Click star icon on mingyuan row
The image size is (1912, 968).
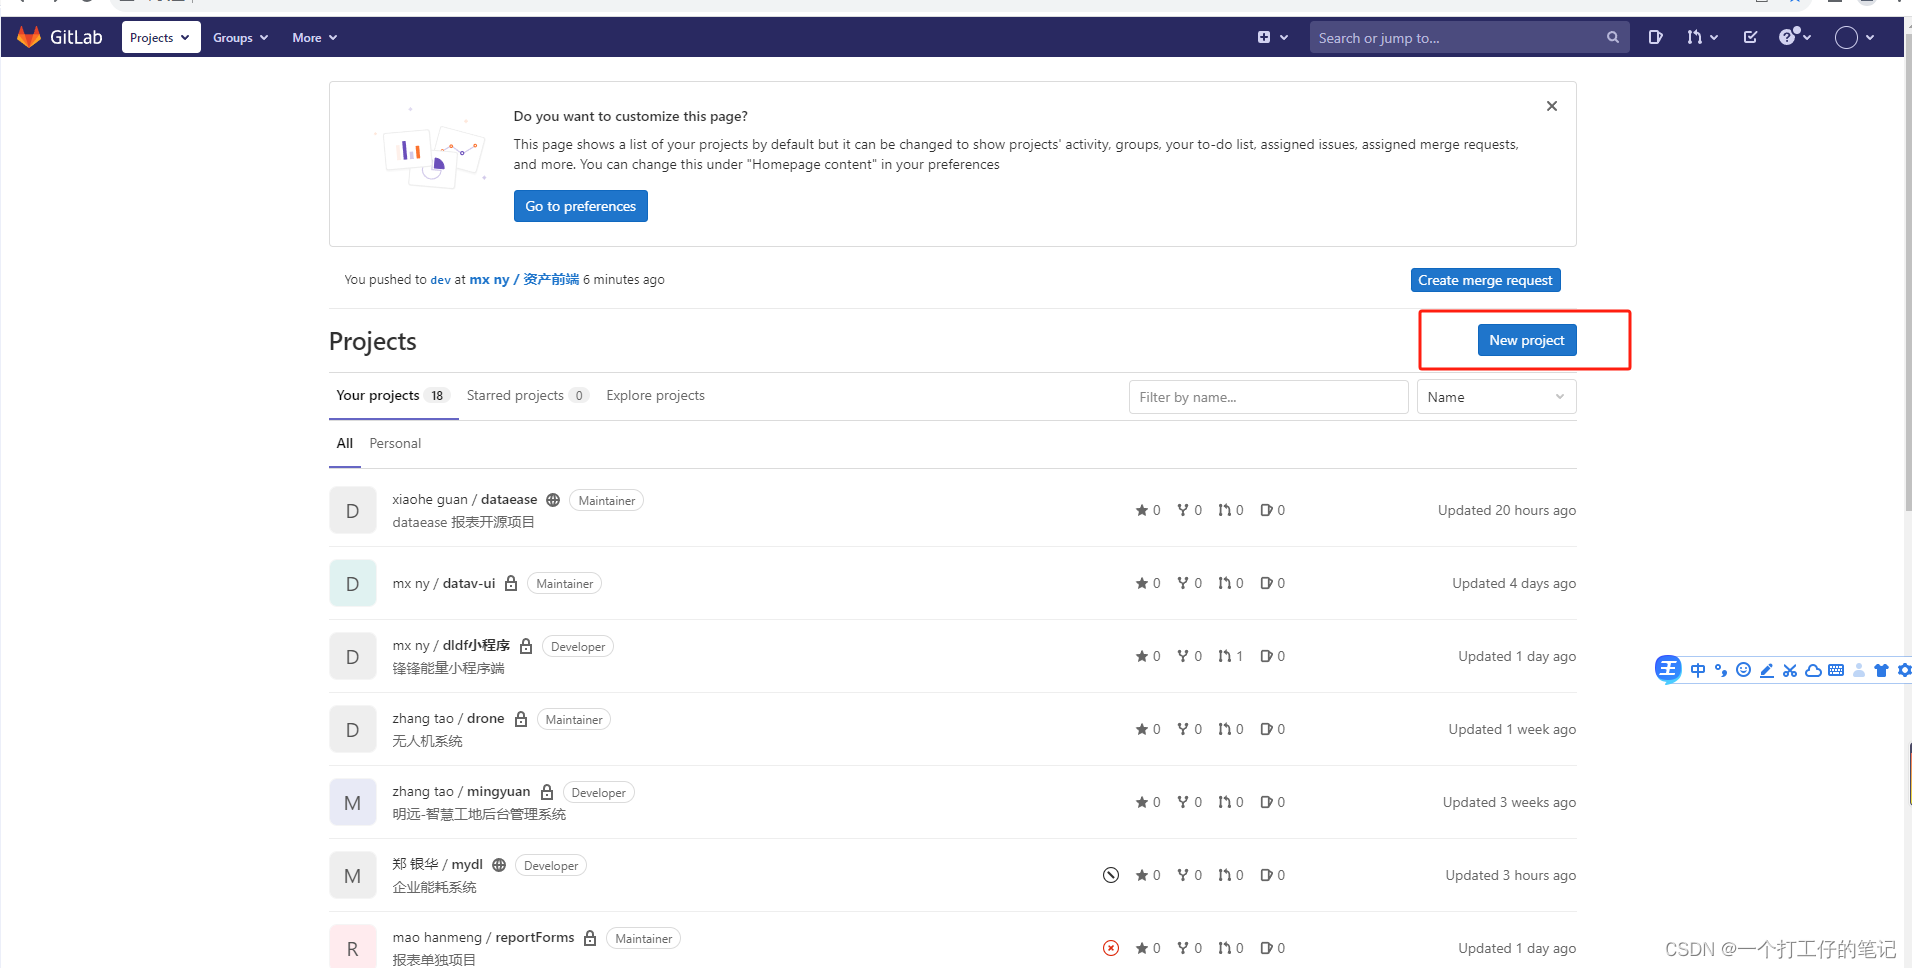point(1142,802)
